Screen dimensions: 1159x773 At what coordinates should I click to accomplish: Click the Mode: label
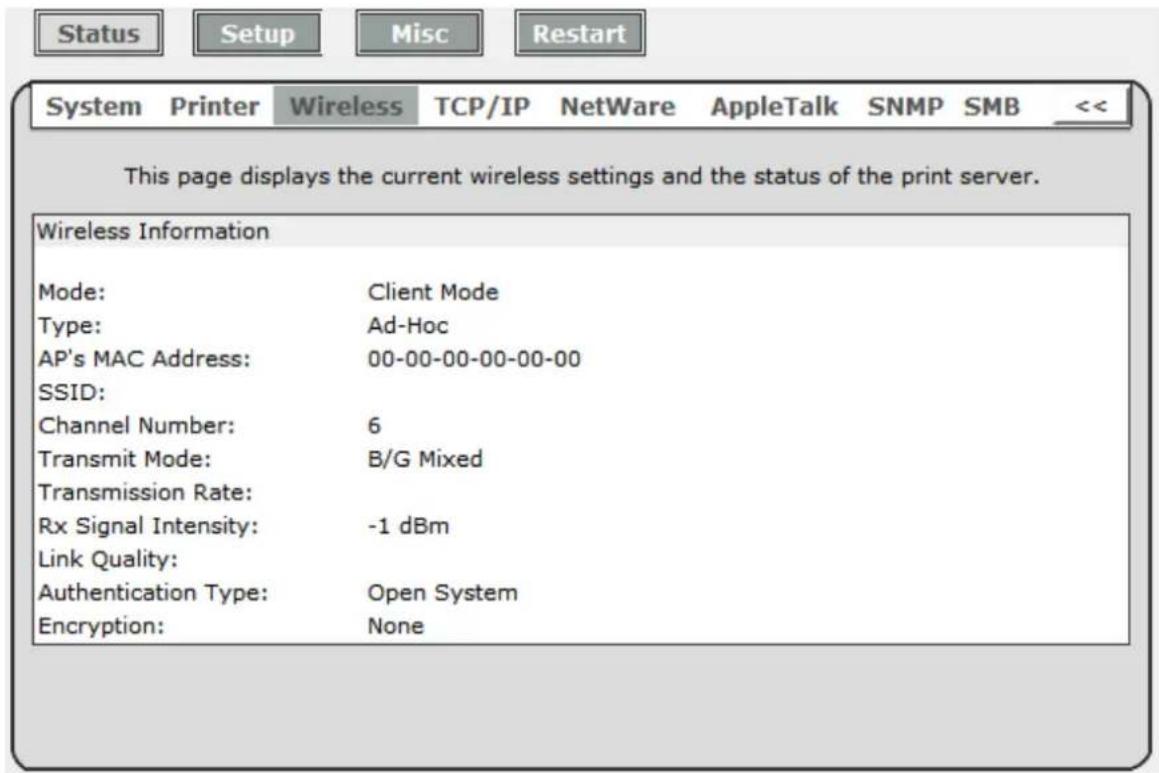[72, 292]
